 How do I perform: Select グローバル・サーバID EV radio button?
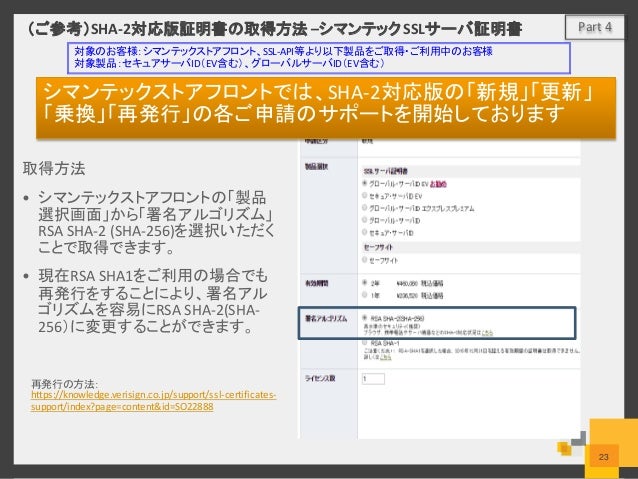[365, 184]
